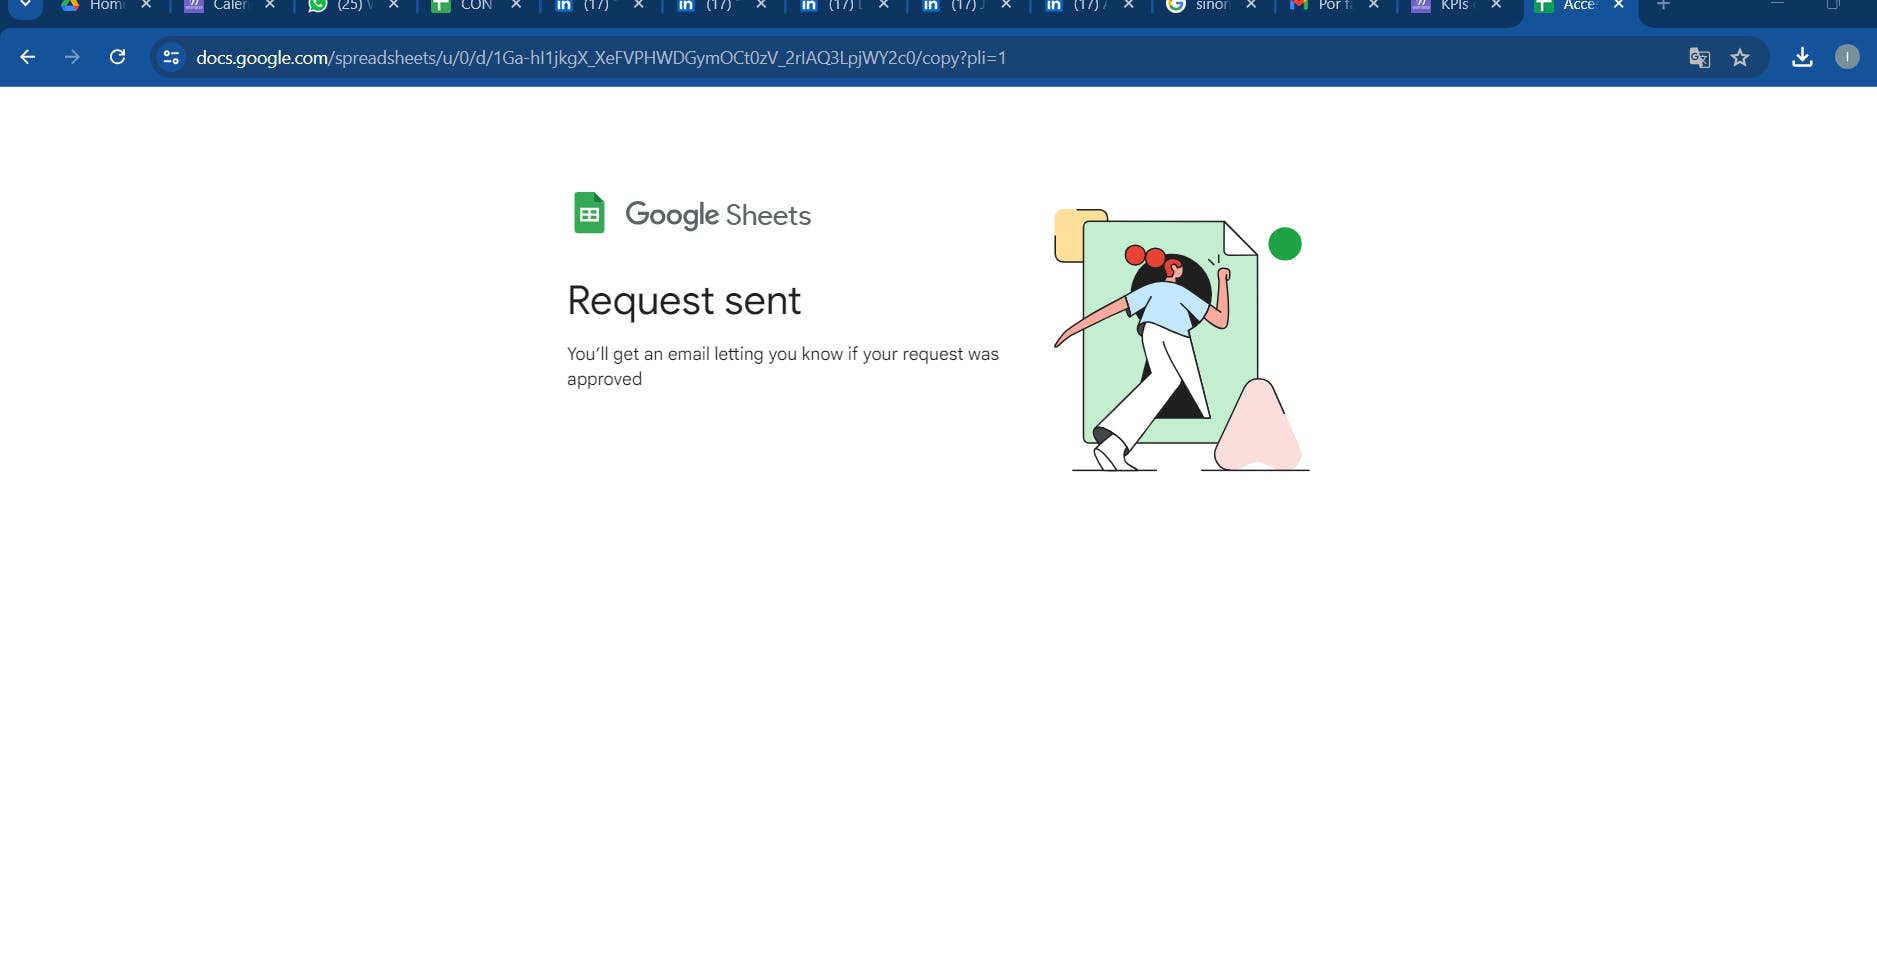Close the Gmail tab
The image size is (1877, 978).
1374,5
